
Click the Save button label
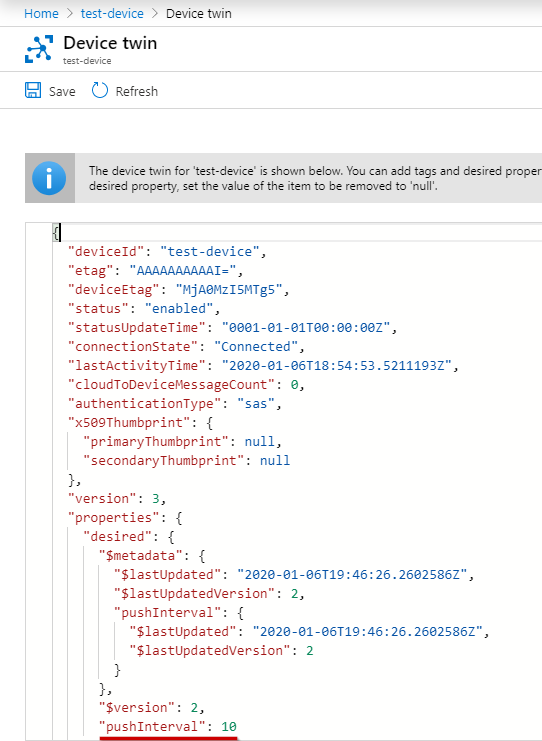point(62,91)
